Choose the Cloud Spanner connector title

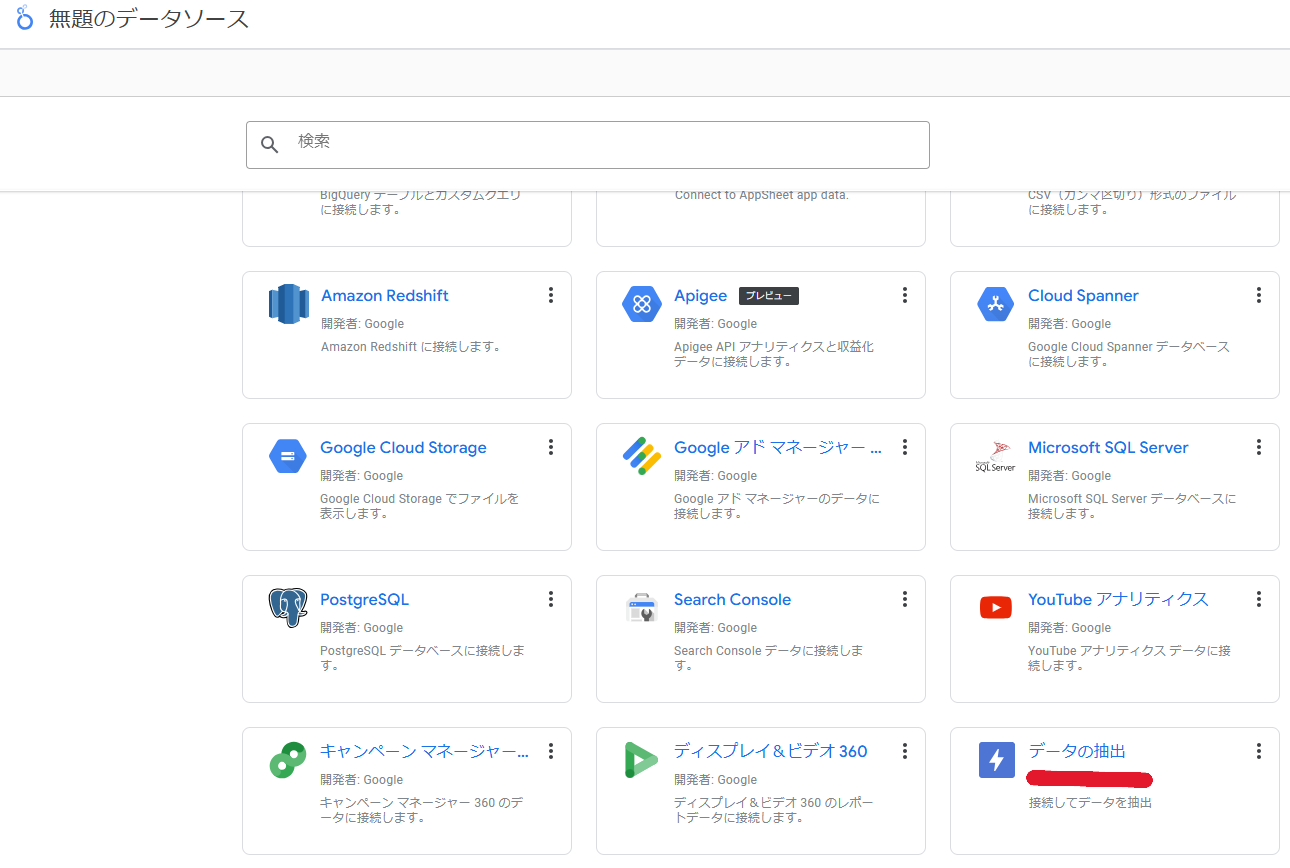tap(1083, 296)
